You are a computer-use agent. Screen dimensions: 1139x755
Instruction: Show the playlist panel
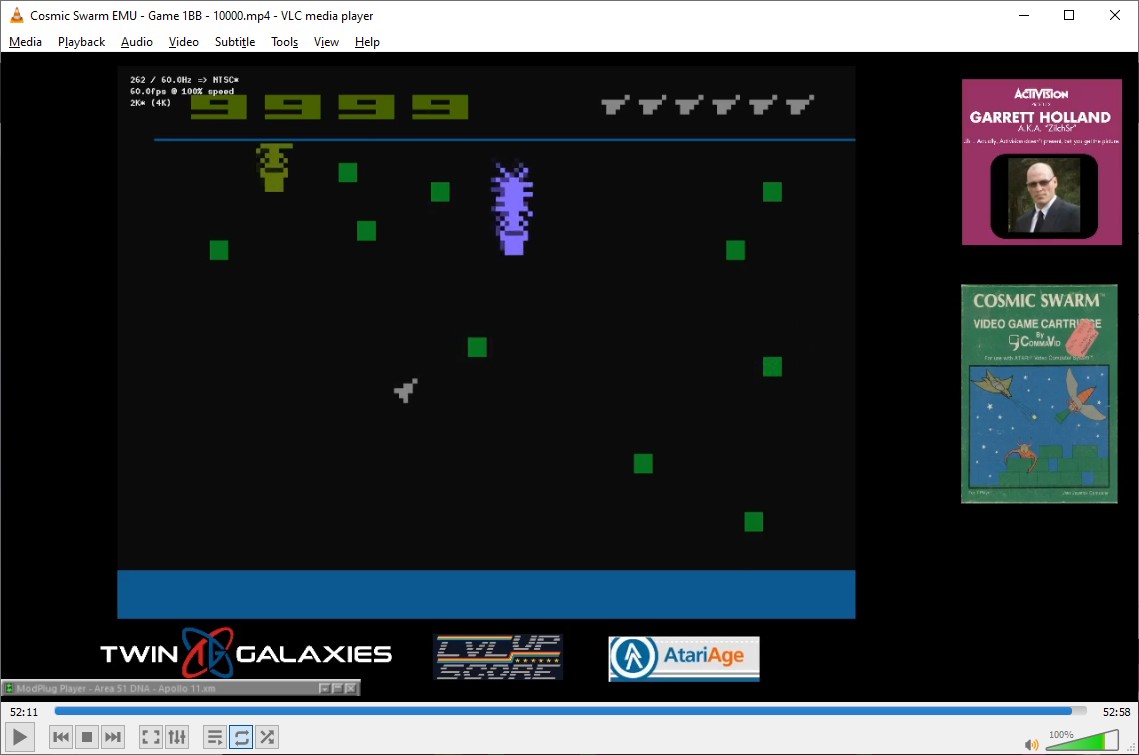(215, 737)
